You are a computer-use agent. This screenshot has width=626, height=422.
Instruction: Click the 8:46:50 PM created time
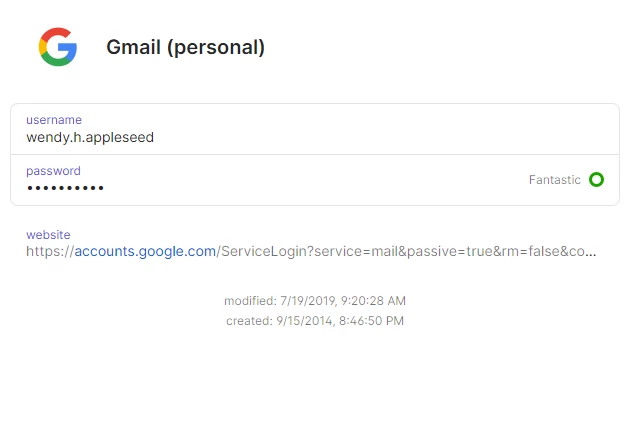coord(371,321)
